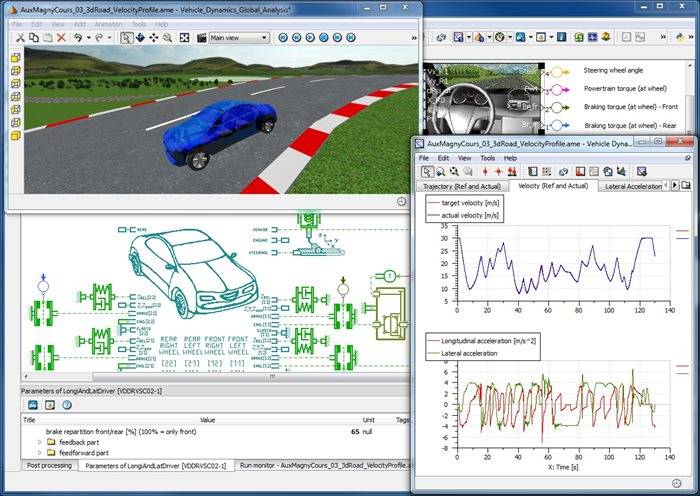Click the clapperboard camera icon
The image size is (700, 496).
click(201, 38)
